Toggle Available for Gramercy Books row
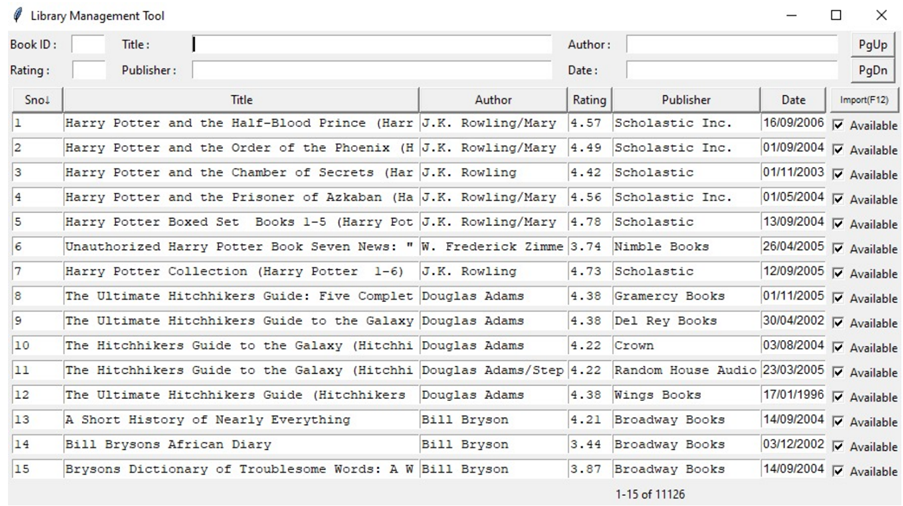903x506 pixels. 838,299
